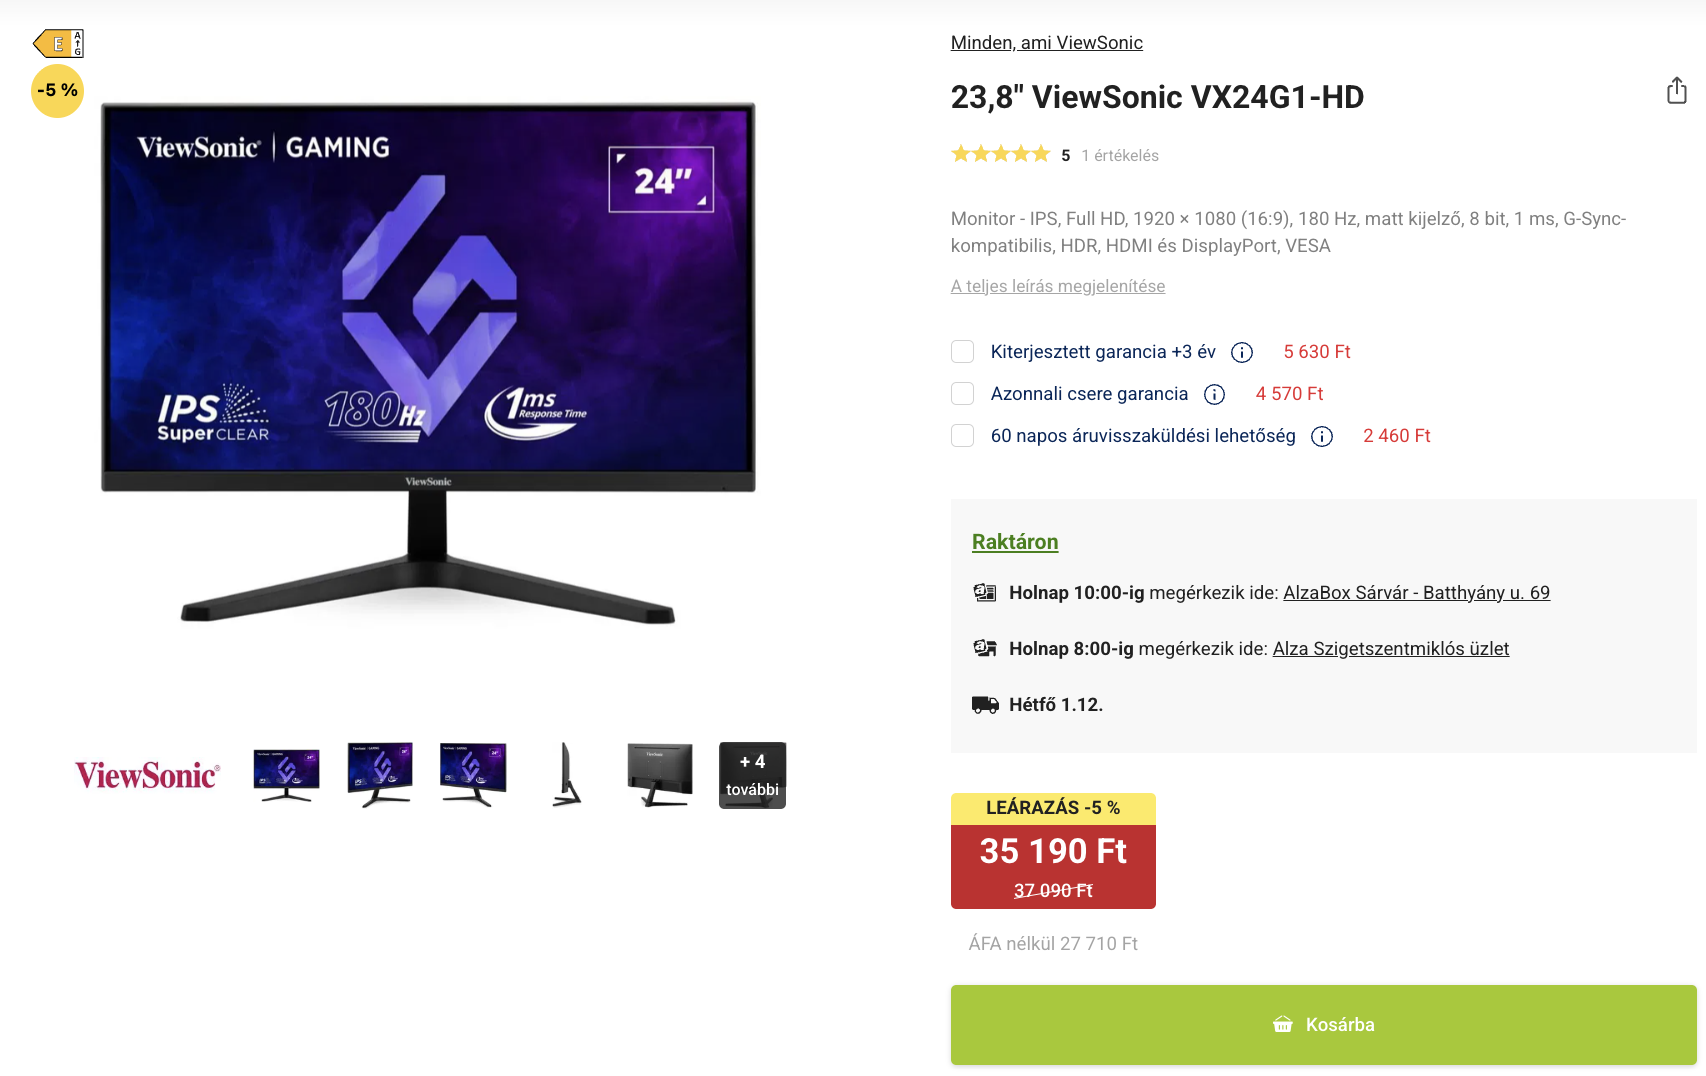Check the 60 napos áruvisszaküldési lehetőség box
This screenshot has width=1706, height=1076.
click(963, 436)
